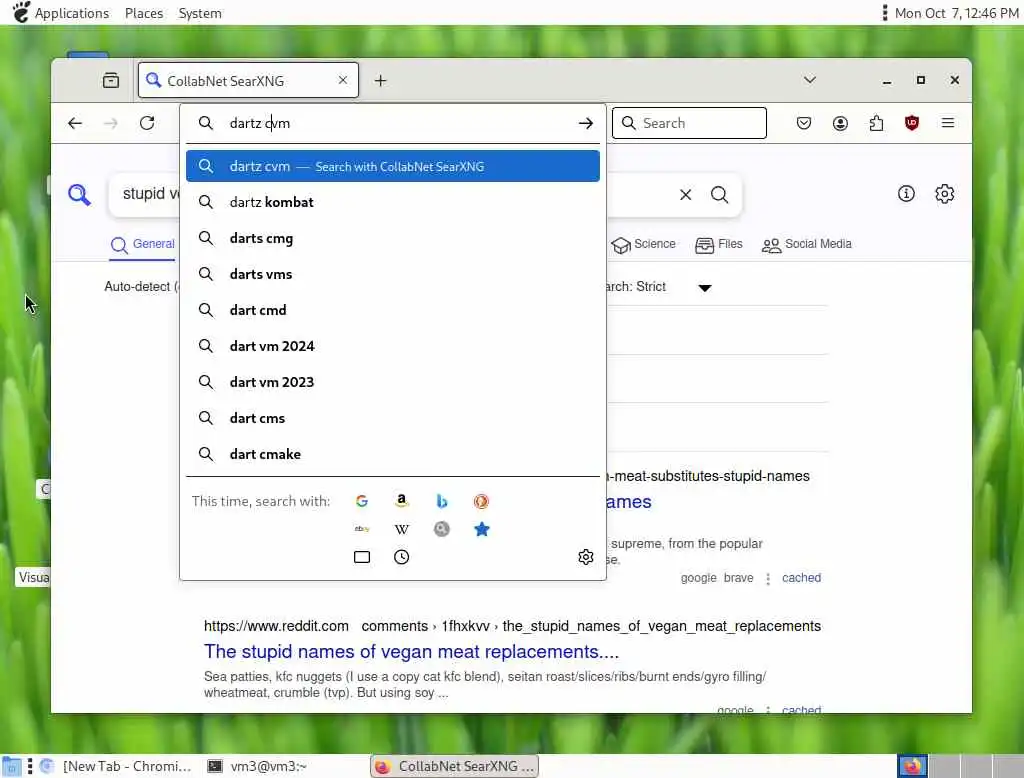
Task: Open the recent browsing tab overview icon
Action: coord(111,80)
